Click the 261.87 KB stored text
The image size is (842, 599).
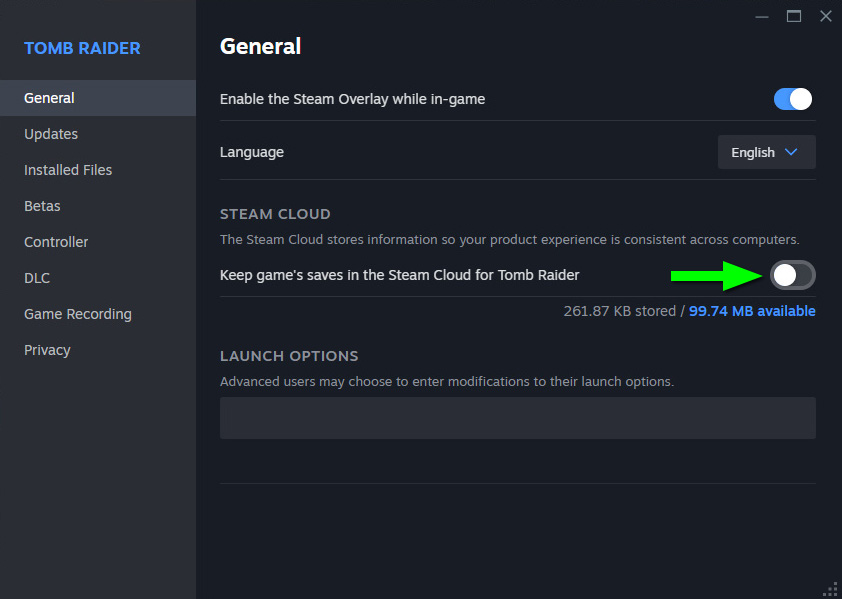[619, 311]
